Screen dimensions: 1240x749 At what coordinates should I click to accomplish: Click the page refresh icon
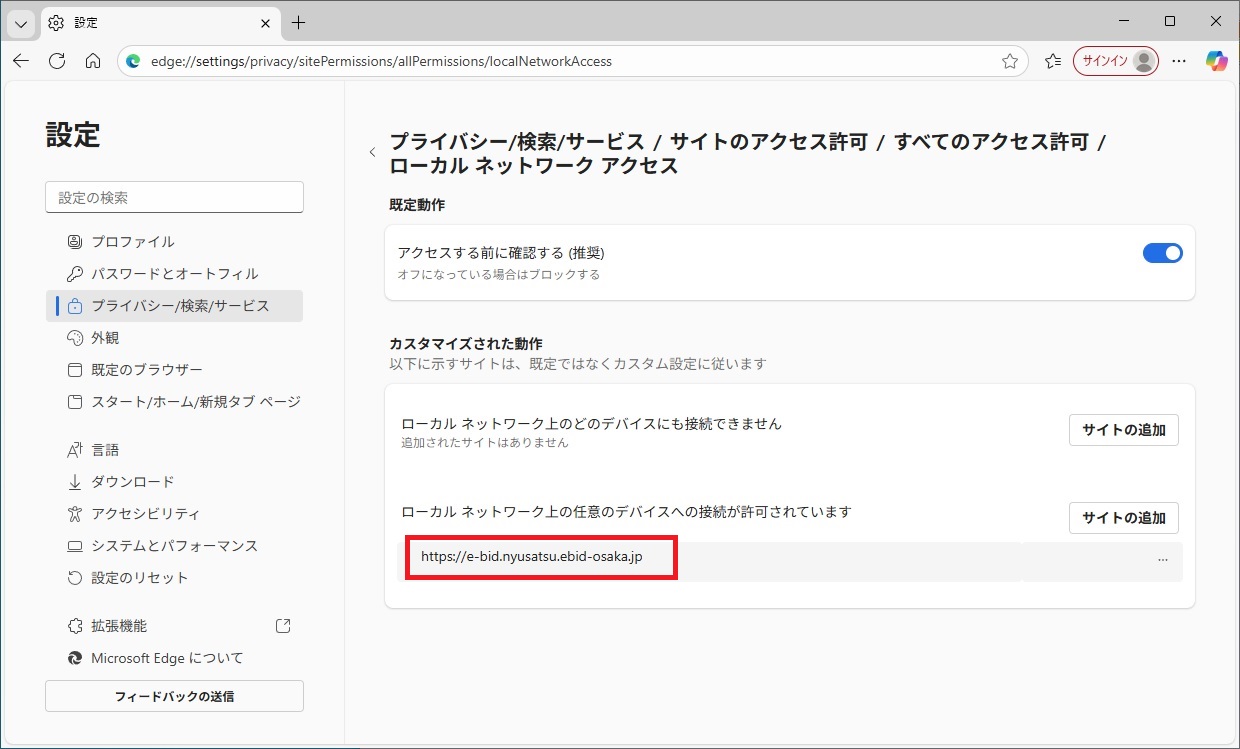[x=57, y=61]
